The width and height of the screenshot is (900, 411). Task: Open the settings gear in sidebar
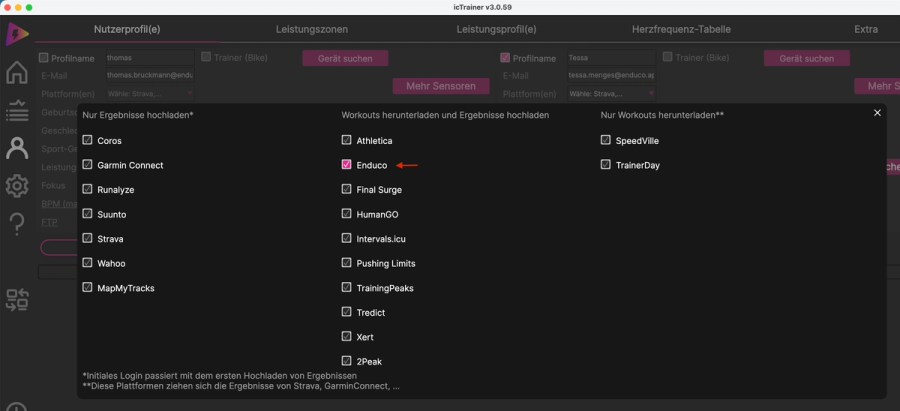click(x=17, y=186)
